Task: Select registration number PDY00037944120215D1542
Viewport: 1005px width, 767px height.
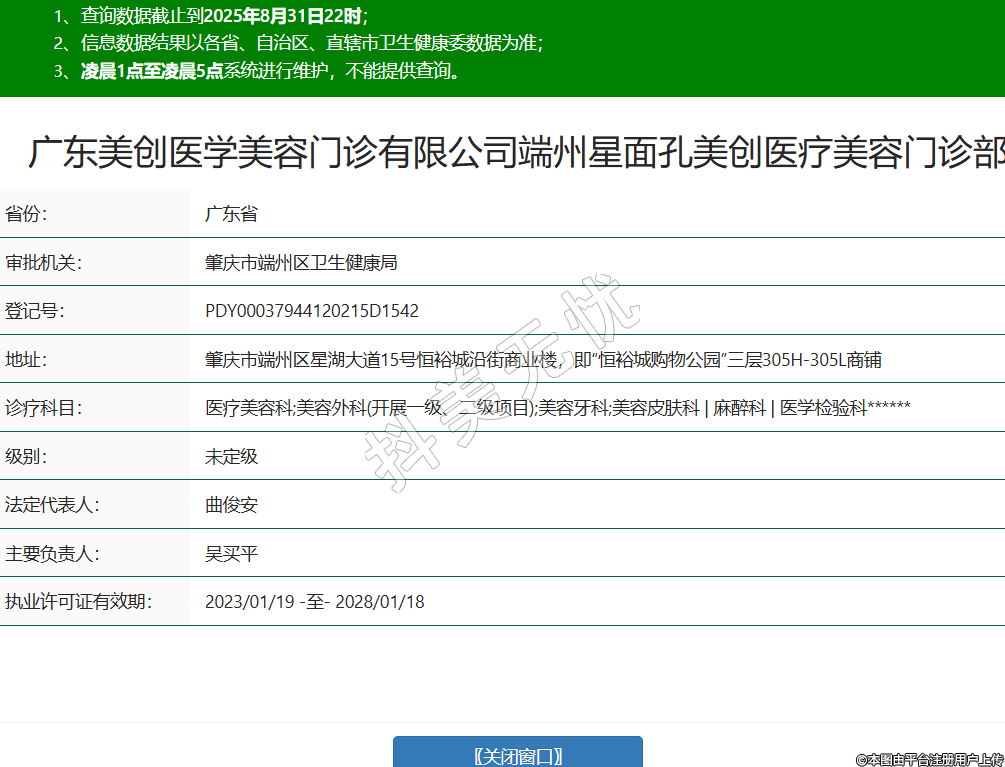Action: (312, 311)
